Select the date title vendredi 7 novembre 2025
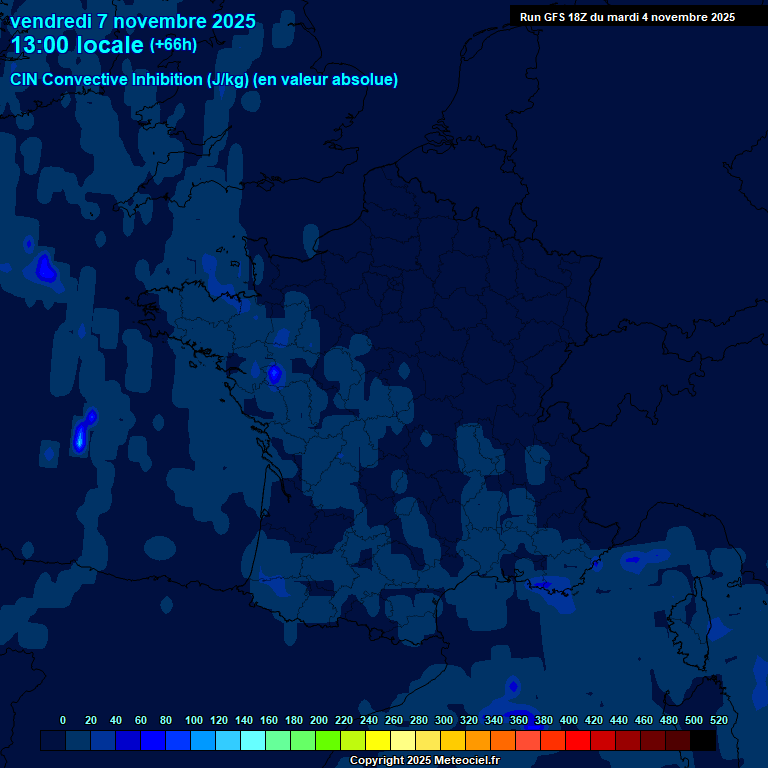 pos(132,21)
